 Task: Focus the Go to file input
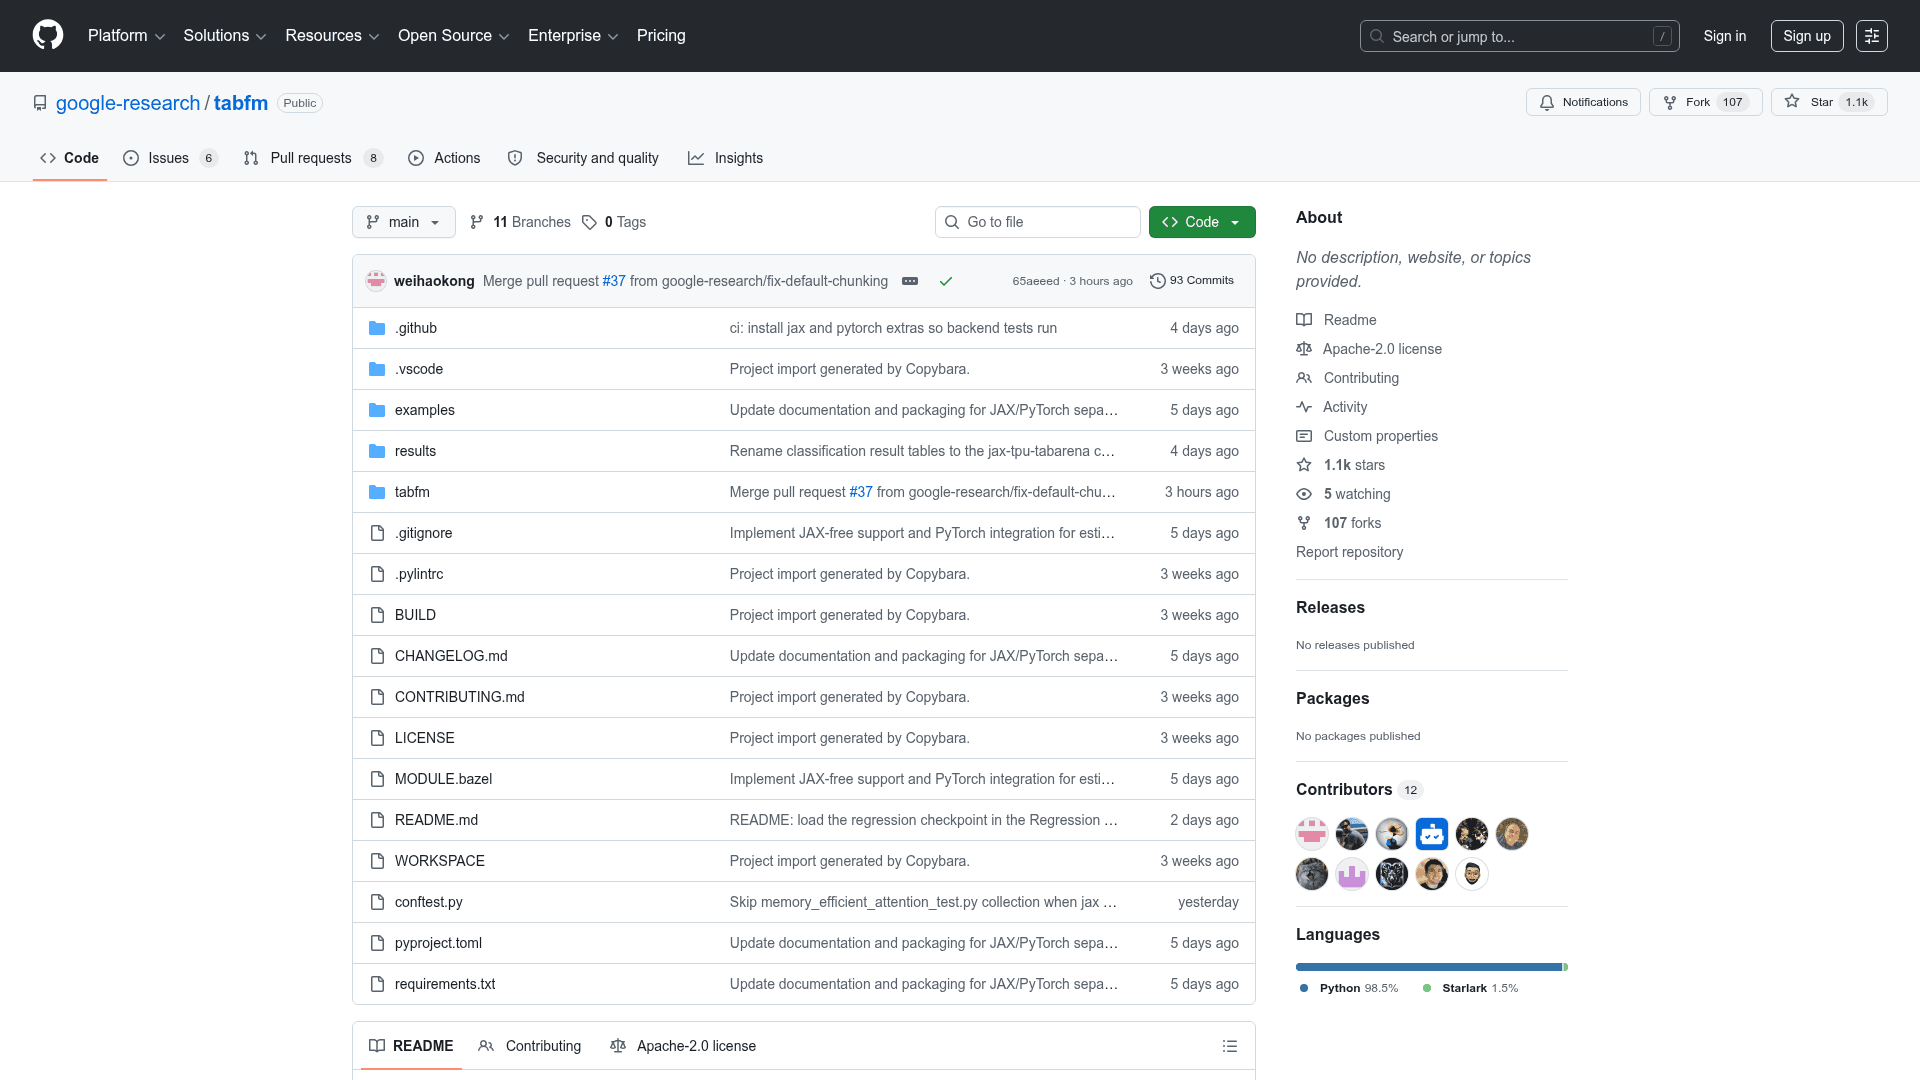click(1037, 222)
